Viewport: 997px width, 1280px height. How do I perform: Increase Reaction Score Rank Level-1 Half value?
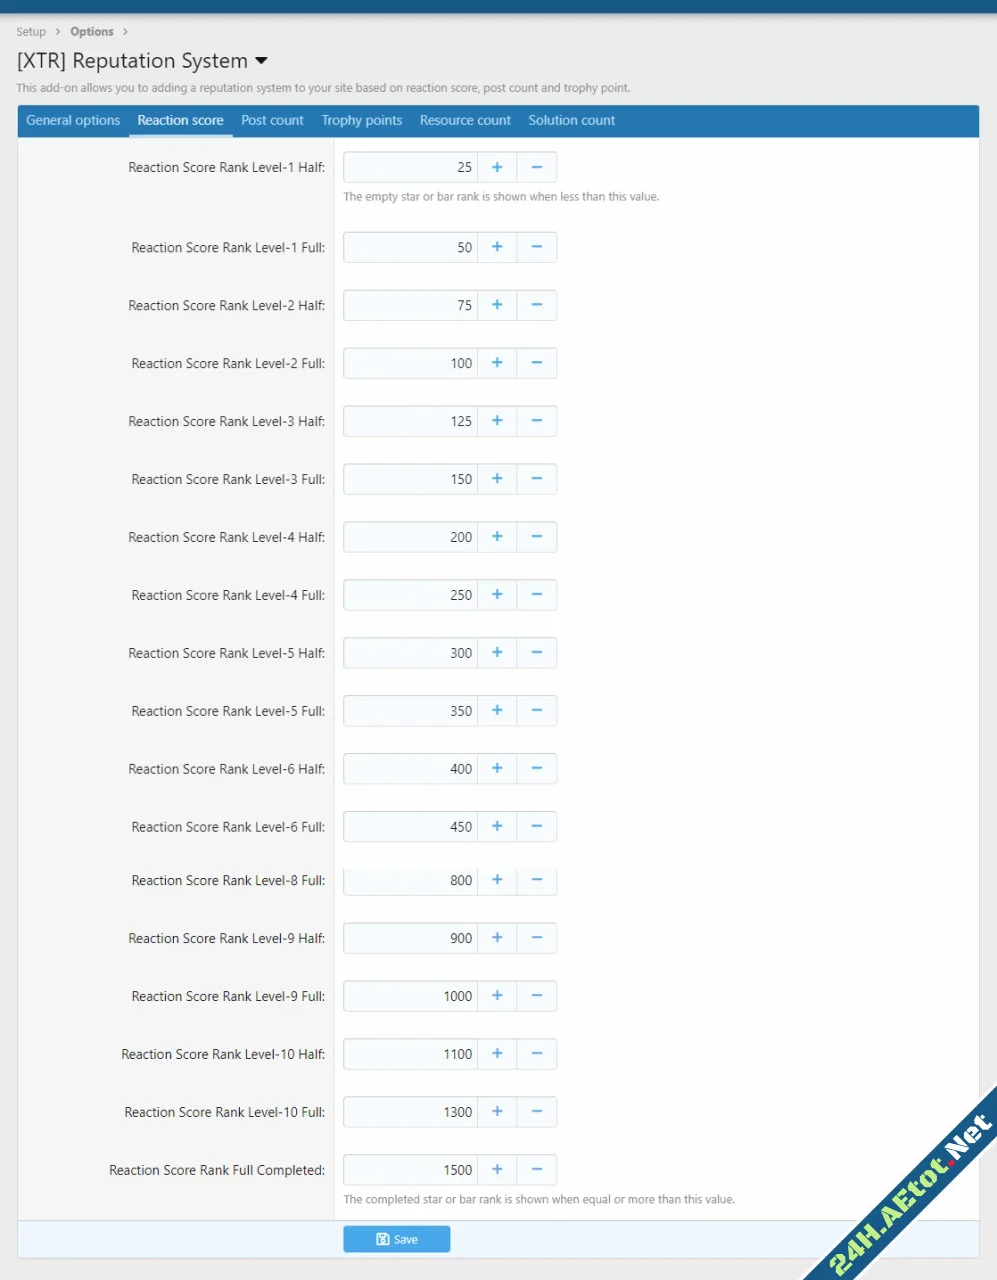(497, 167)
